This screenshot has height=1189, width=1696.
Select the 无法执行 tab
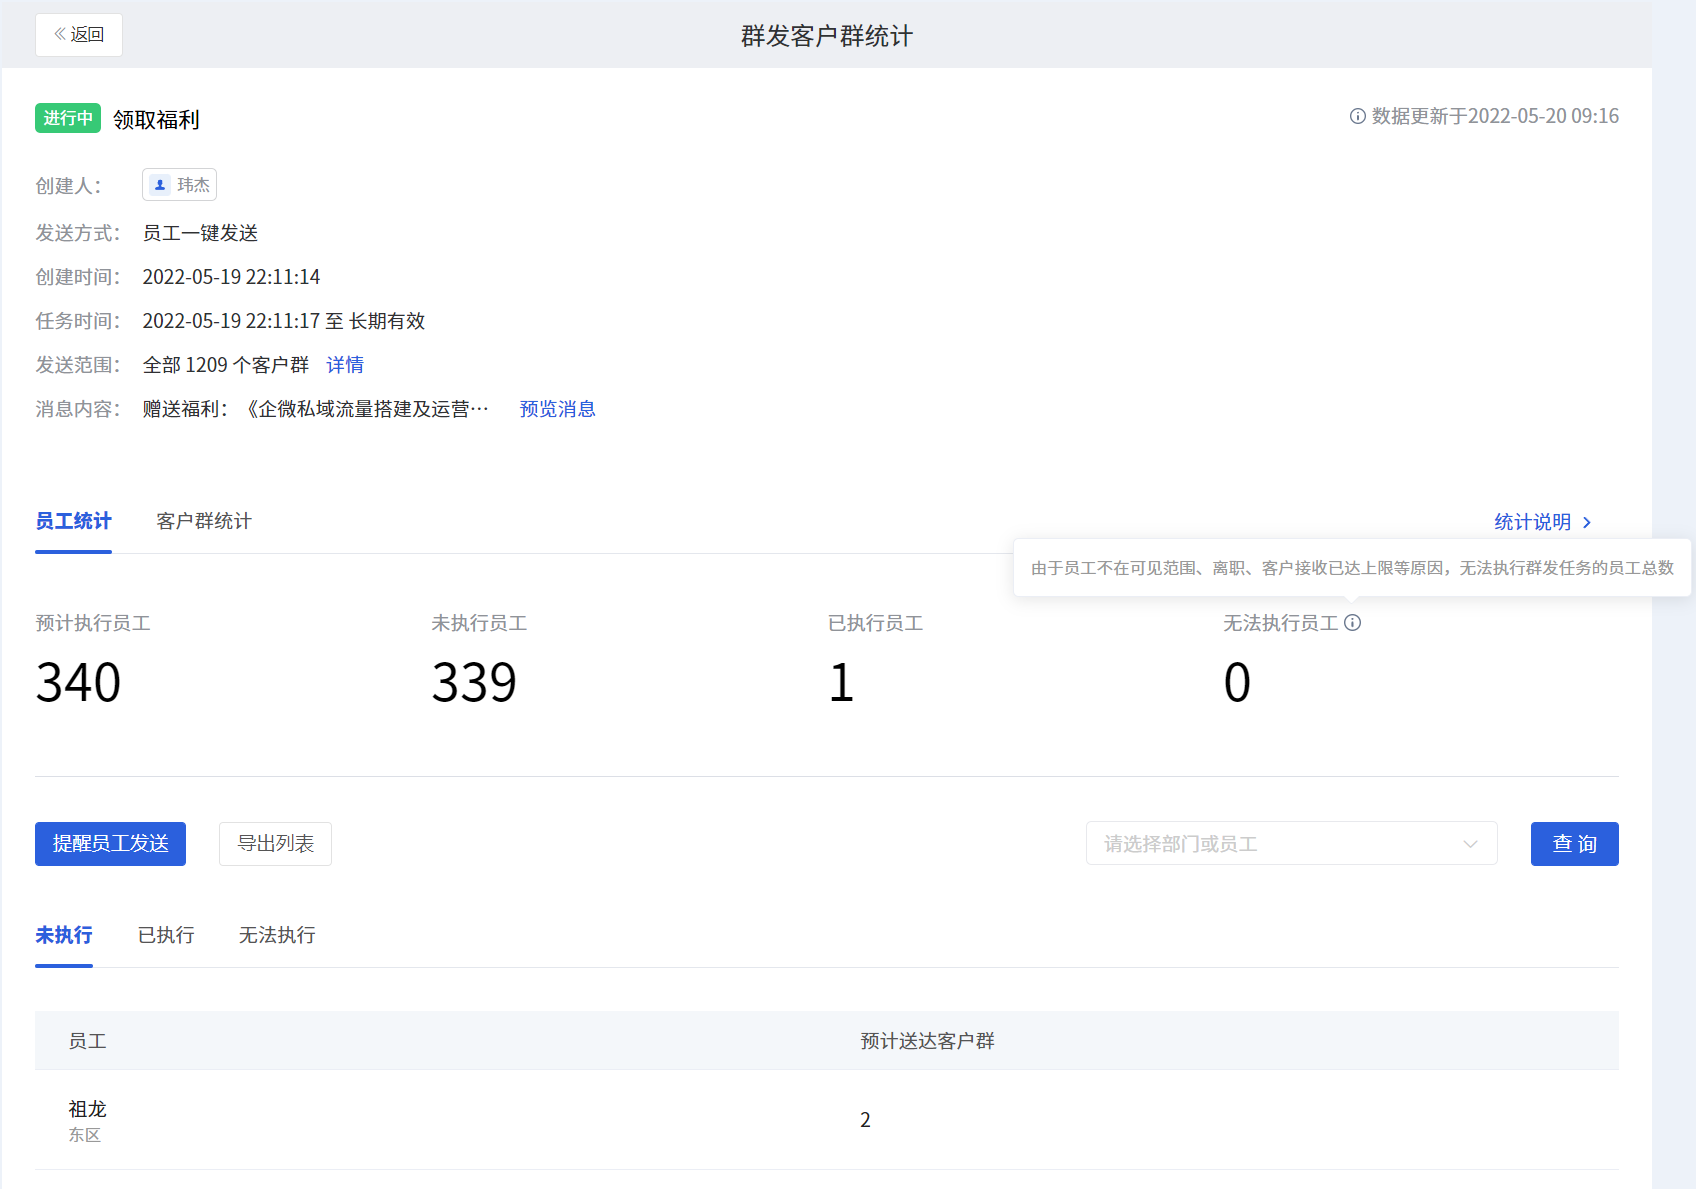point(277,935)
